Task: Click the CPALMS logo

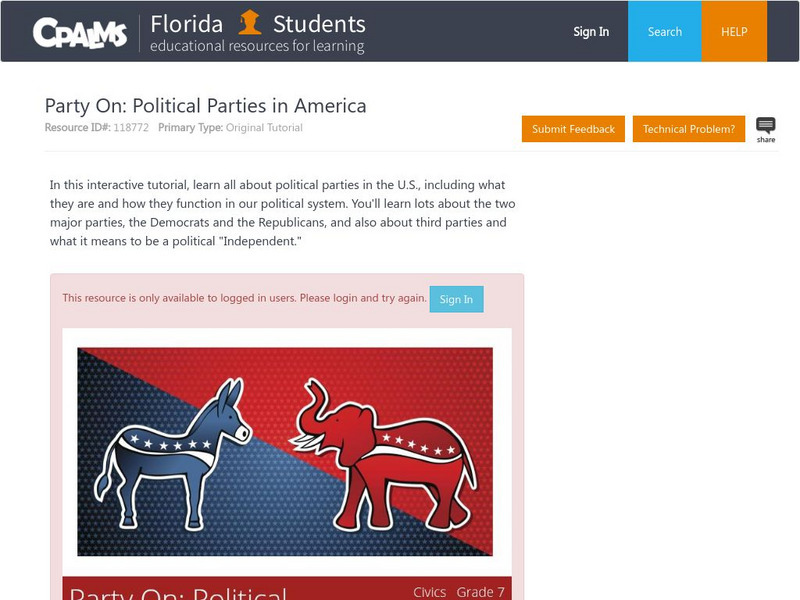Action: click(x=80, y=33)
